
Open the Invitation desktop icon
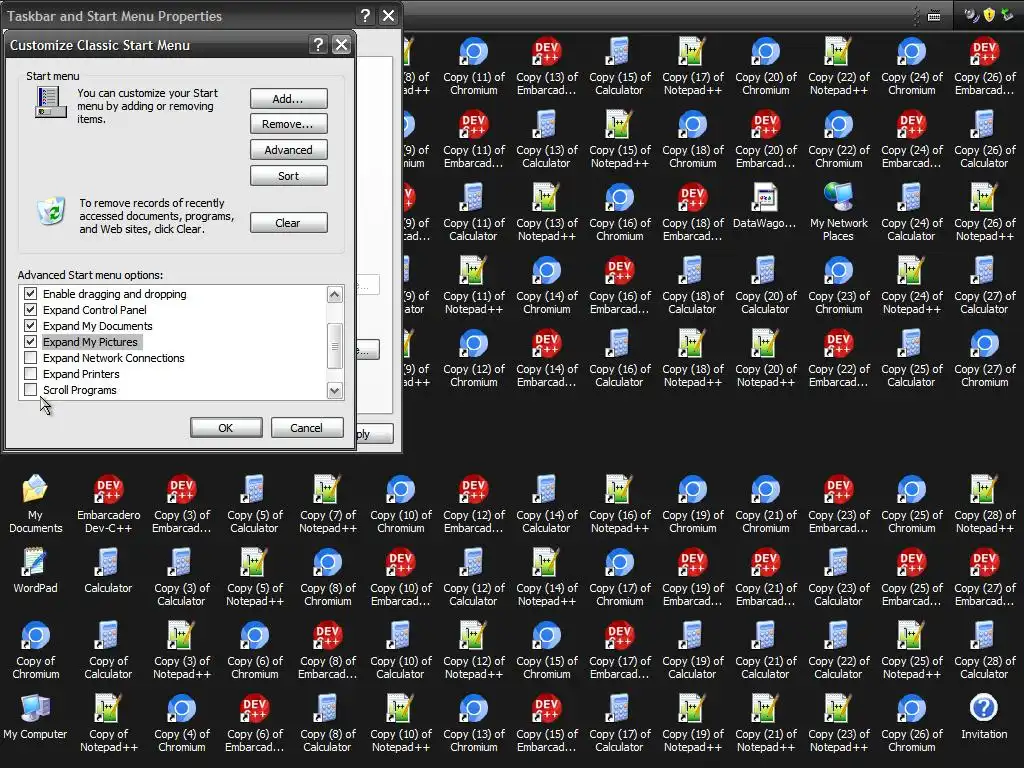tap(984, 717)
